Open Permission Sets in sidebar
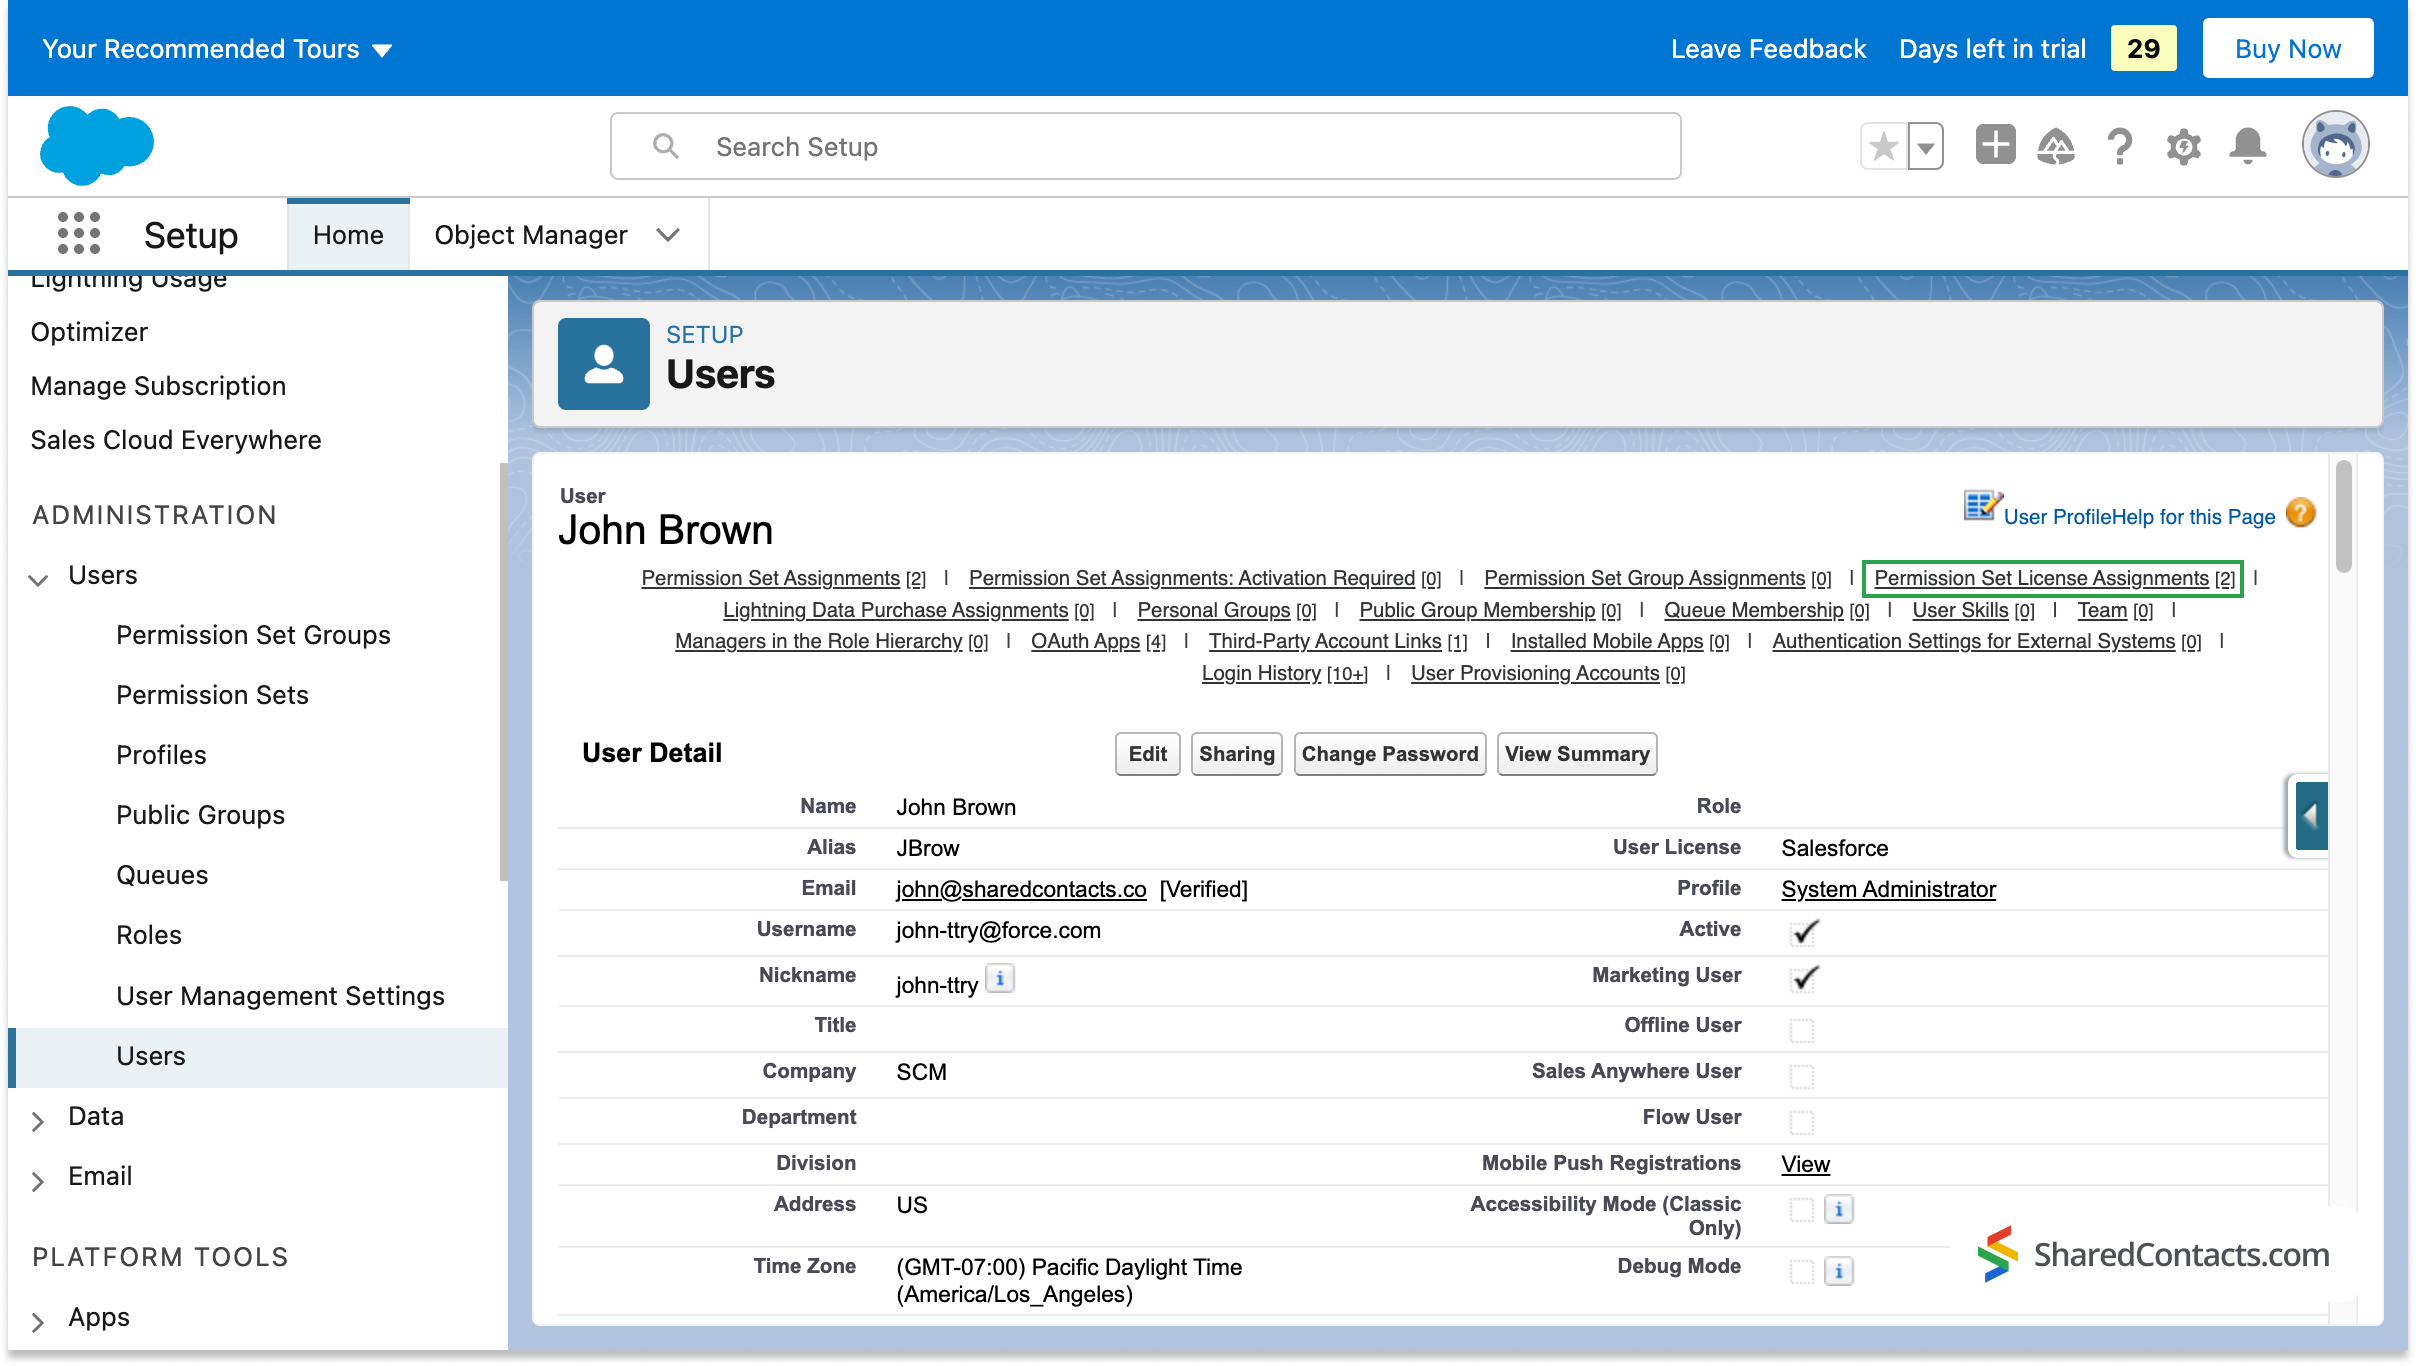The width and height of the screenshot is (2416, 1366). (x=212, y=695)
